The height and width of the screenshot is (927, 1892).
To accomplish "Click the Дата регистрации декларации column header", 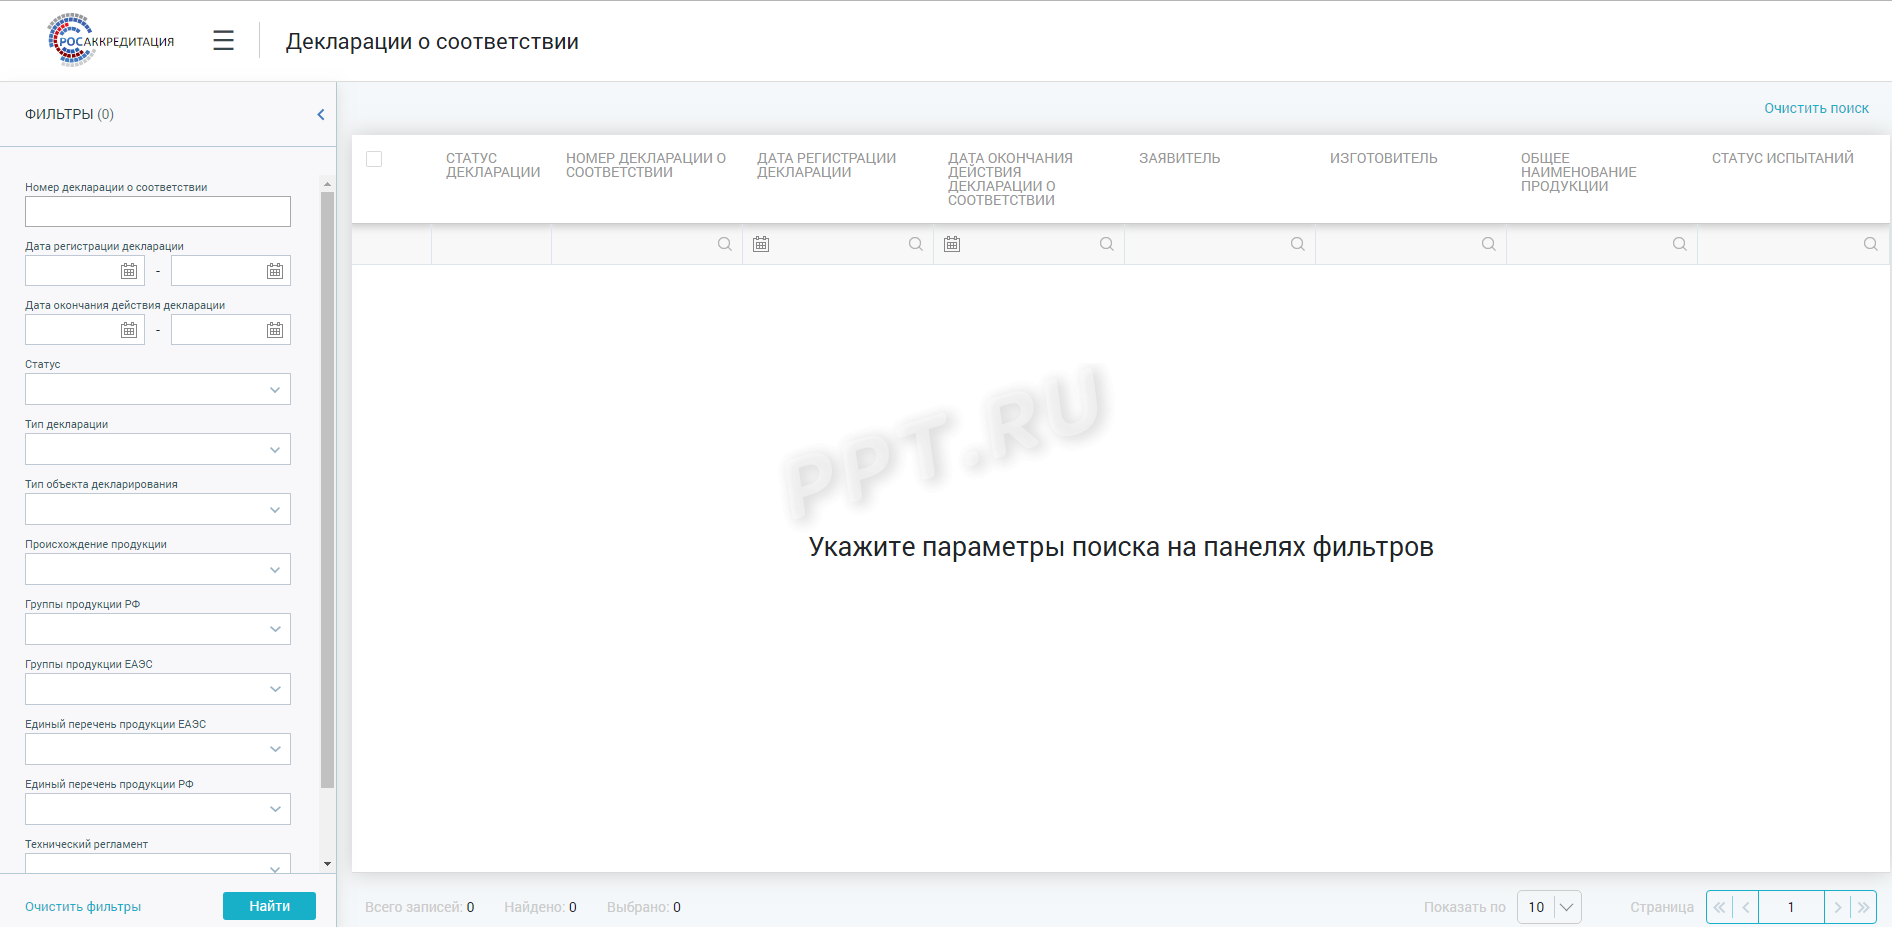I will click(826, 165).
